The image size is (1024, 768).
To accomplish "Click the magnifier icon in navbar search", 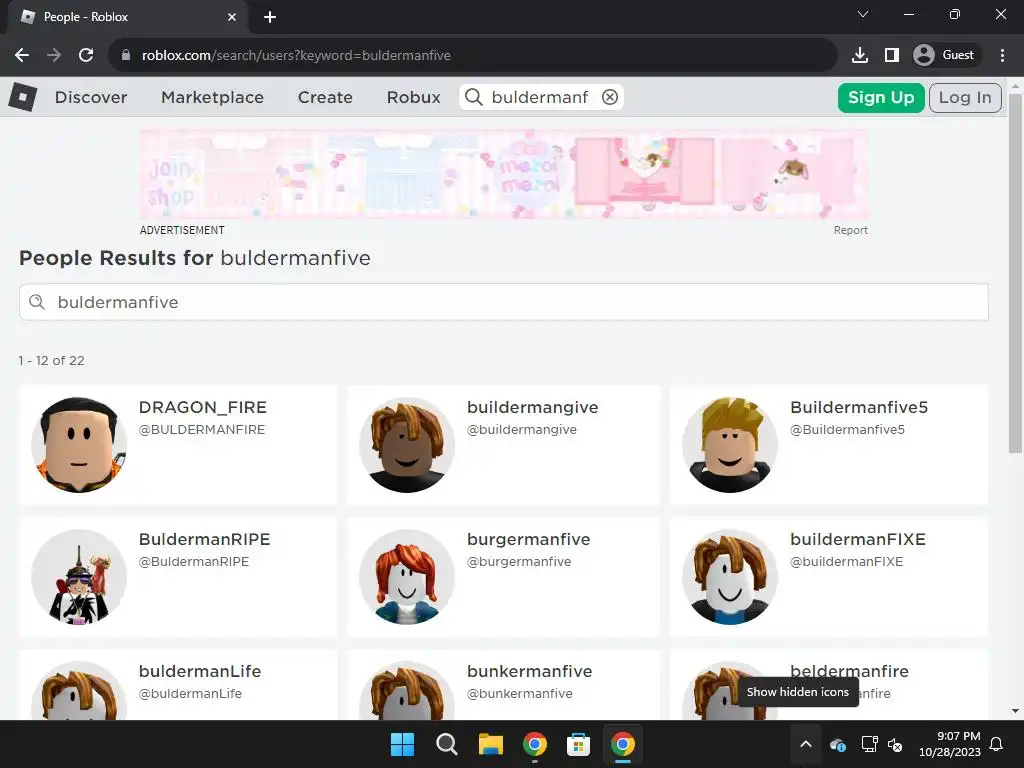I will tap(474, 97).
